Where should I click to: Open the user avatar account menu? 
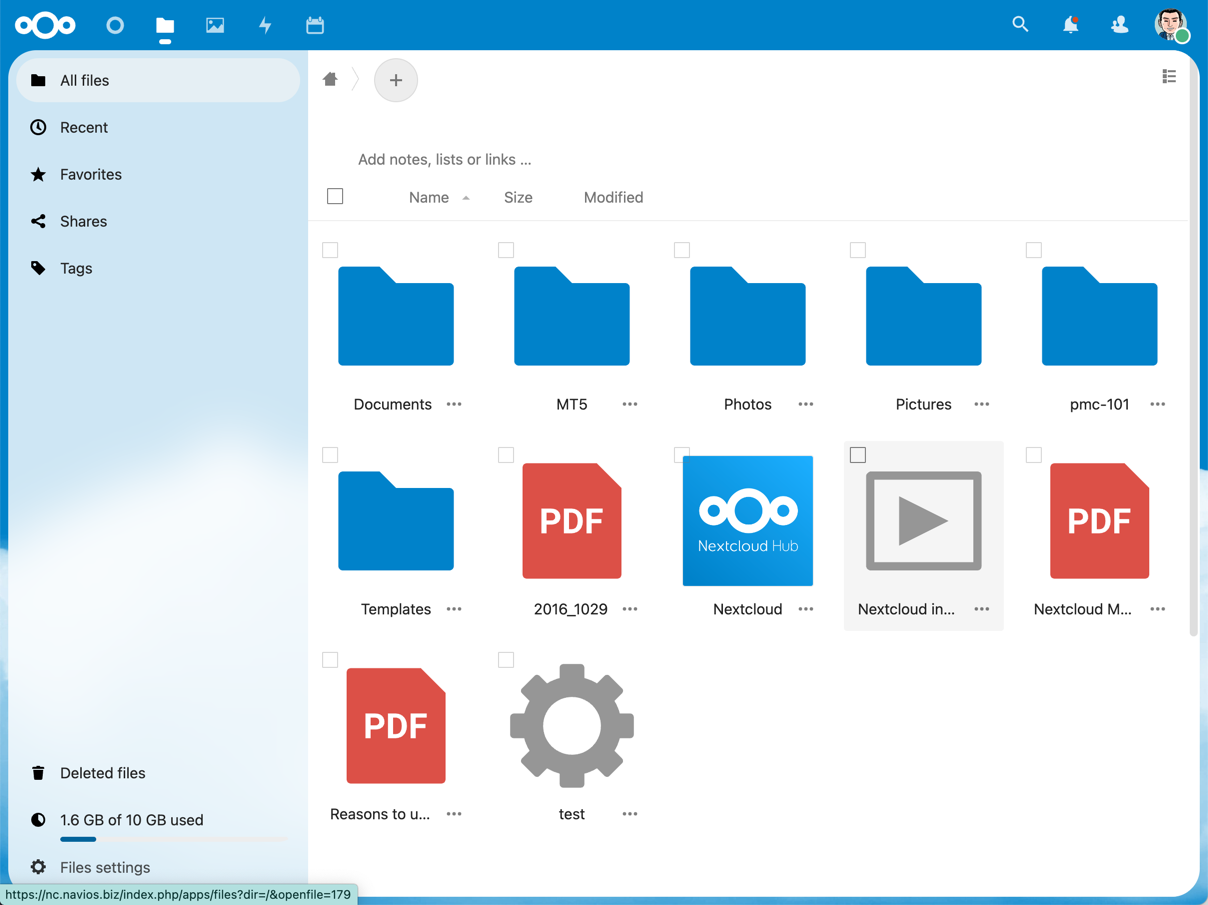(x=1170, y=24)
